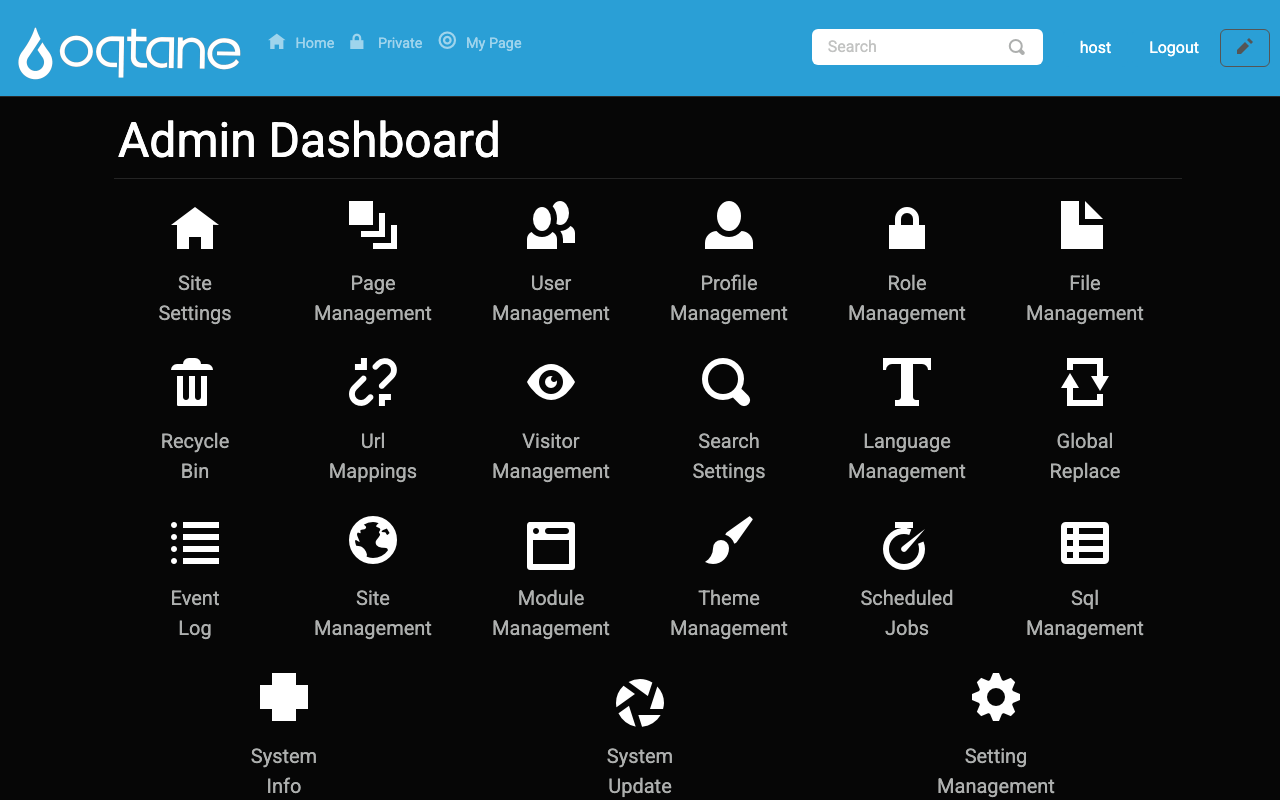Screen dimensions: 1280x800
Task: Open Recycle Bin trash icon
Action: tap(192, 382)
